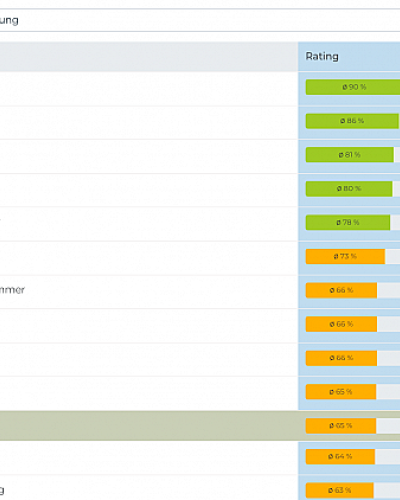Click the 65 % bar in the white row
Image resolution: width=400 pixels, height=500 pixels.
[341, 392]
